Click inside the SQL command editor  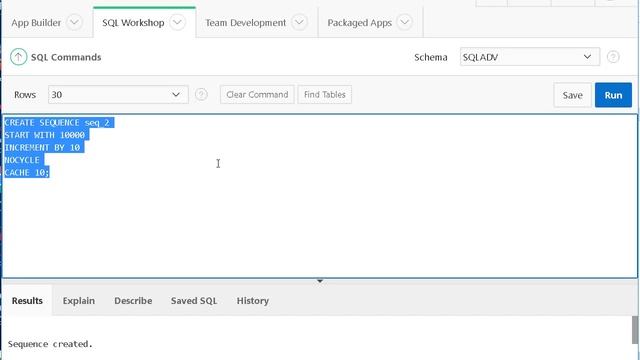click(320, 196)
